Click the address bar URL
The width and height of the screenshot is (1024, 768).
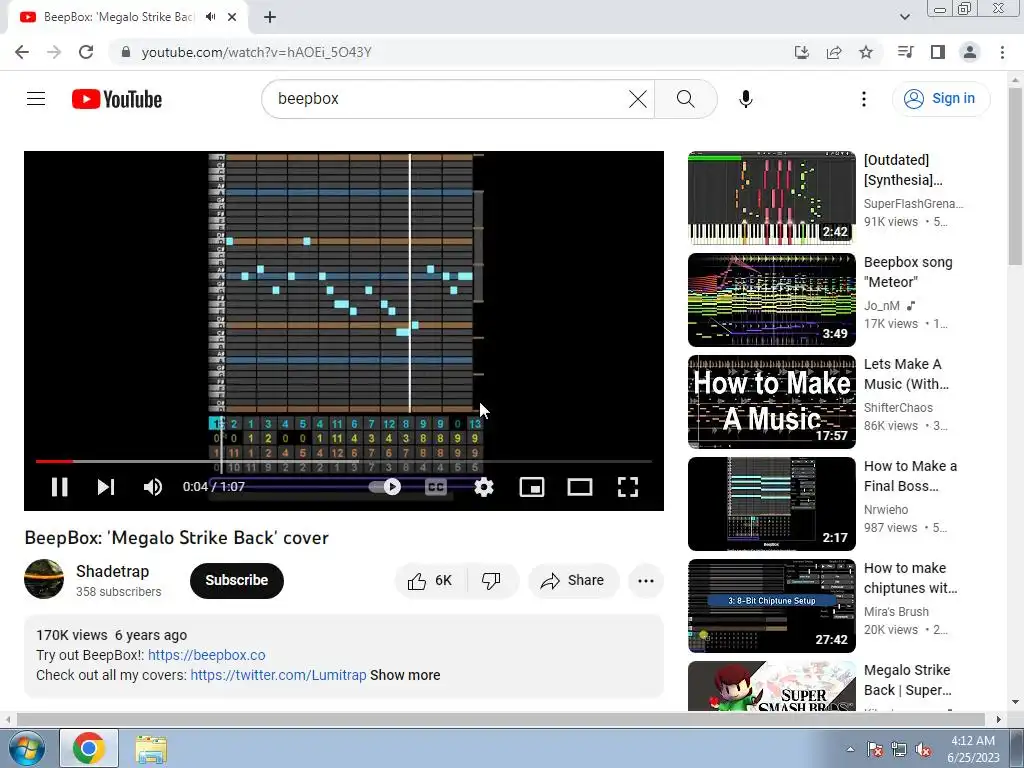pos(257,52)
